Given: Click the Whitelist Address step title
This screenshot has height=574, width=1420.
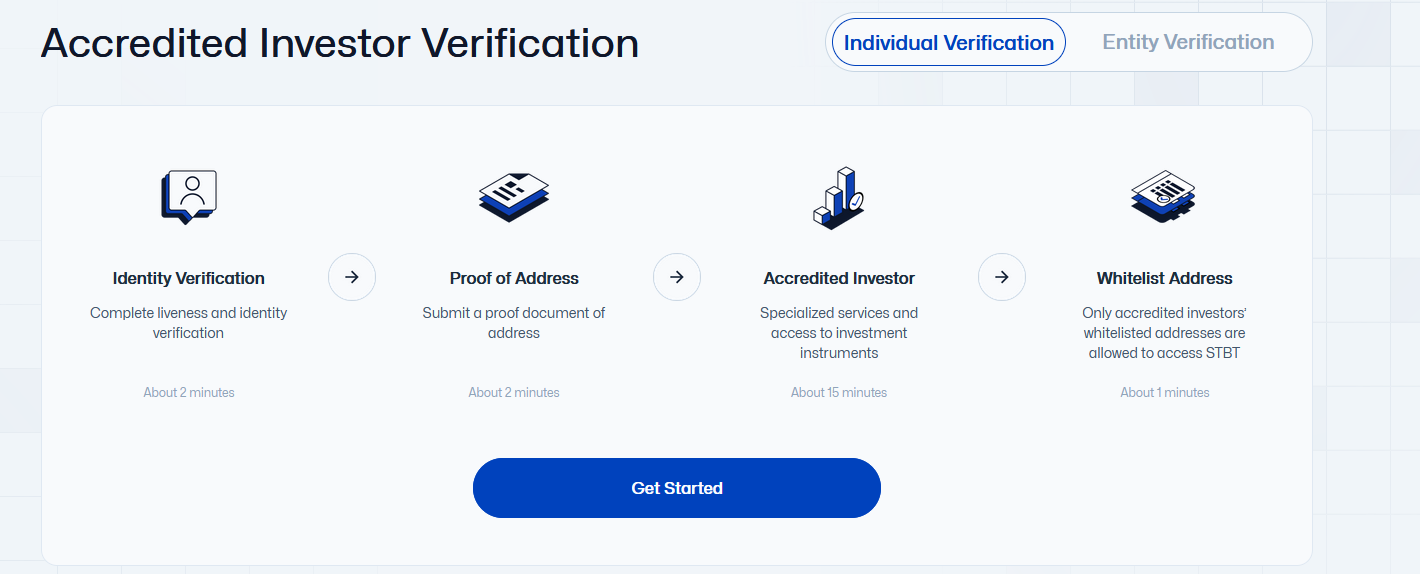Looking at the screenshot, I should [x=1164, y=278].
